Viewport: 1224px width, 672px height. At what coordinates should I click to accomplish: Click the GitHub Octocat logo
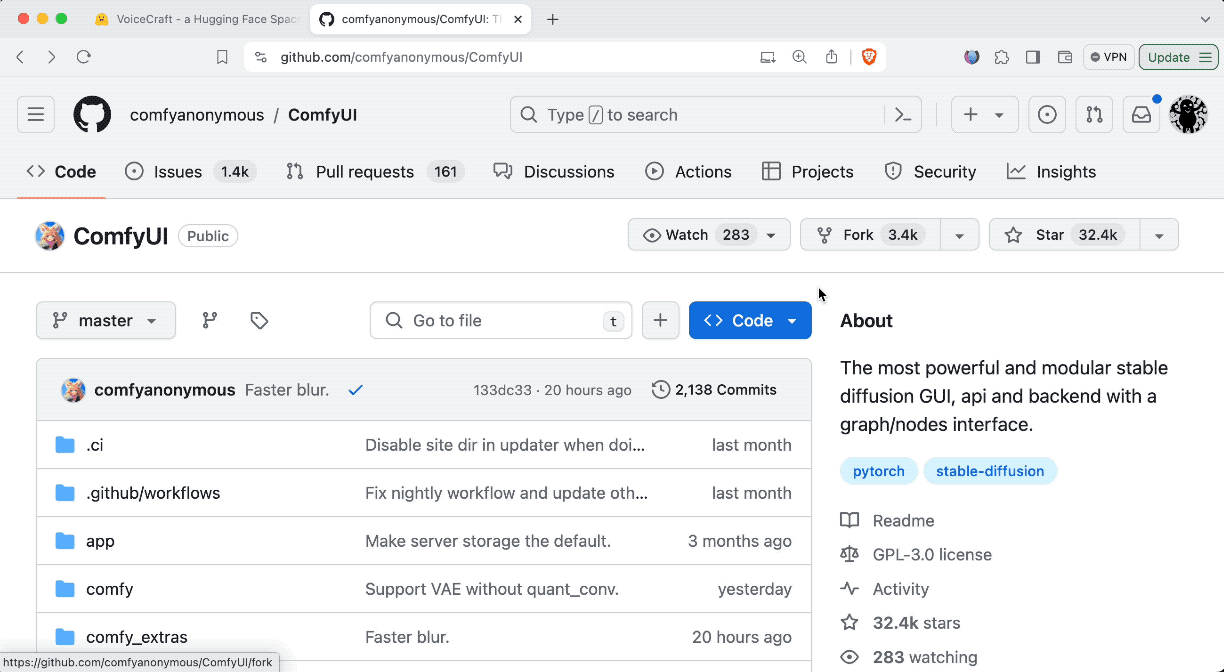click(92, 115)
